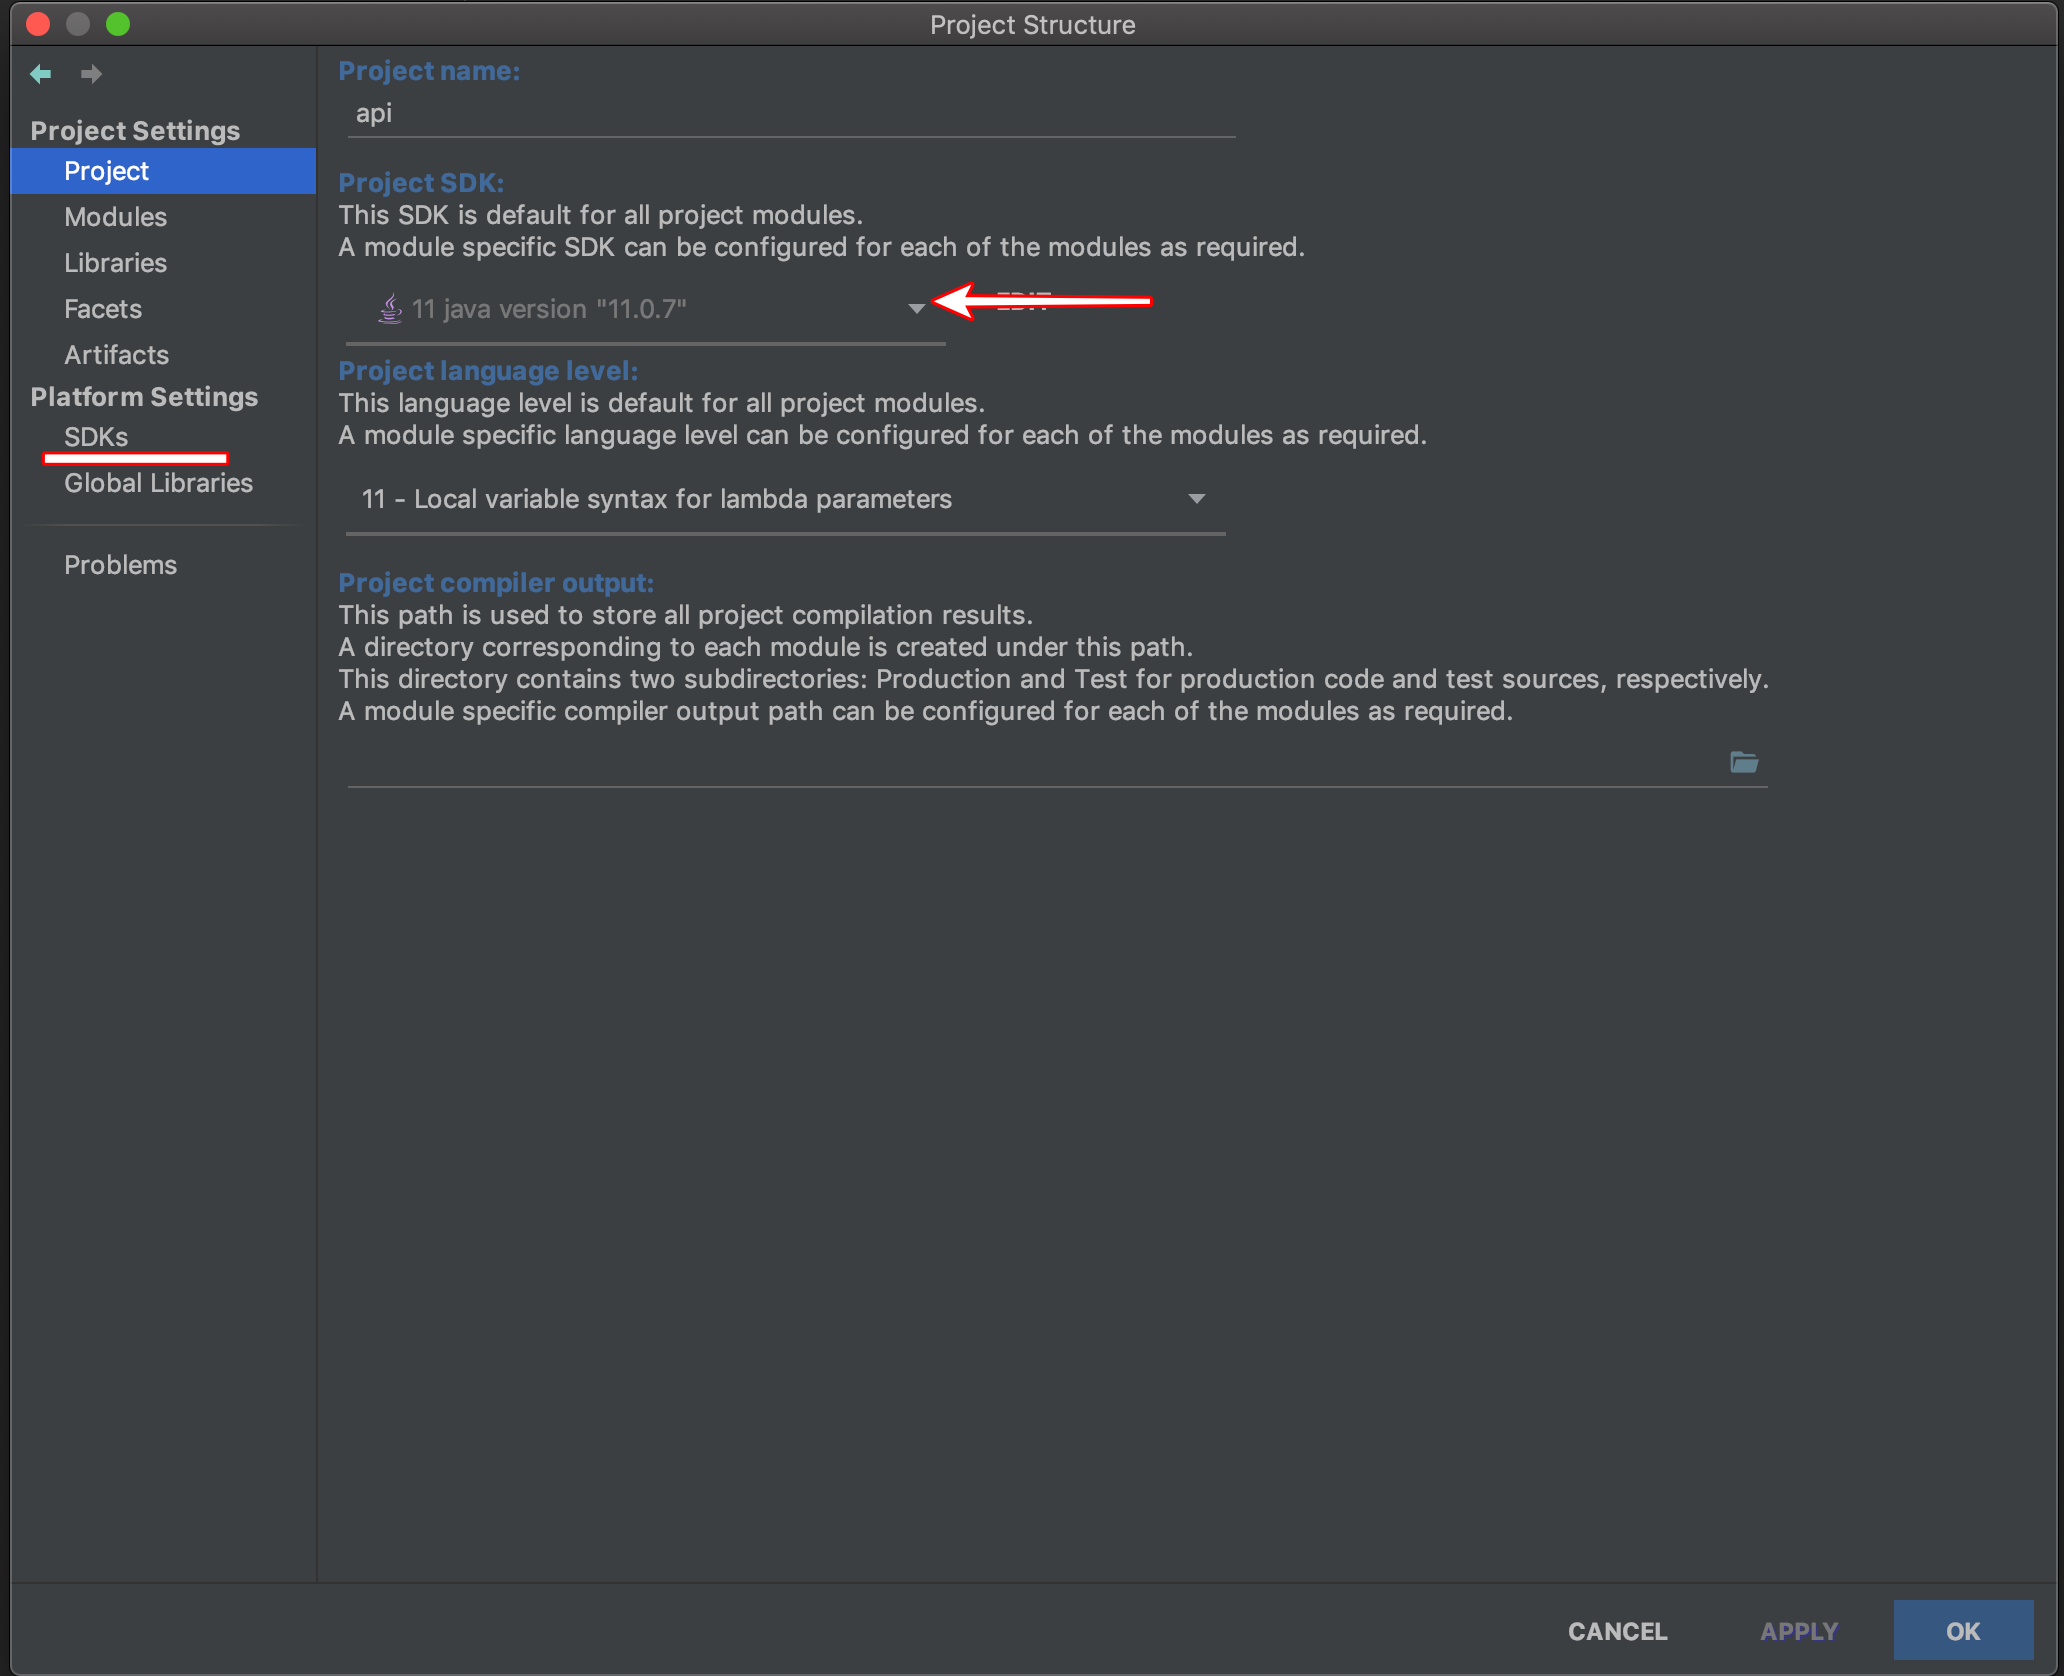The height and width of the screenshot is (1676, 2064).
Task: Click the Apply button
Action: (x=1798, y=1631)
